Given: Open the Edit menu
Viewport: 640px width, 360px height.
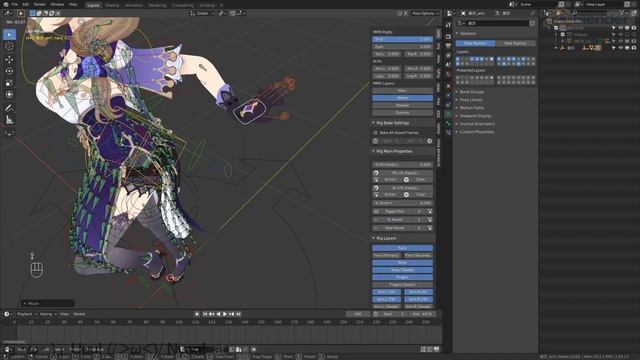Looking at the screenshot, I should pyautogui.click(x=26, y=4).
